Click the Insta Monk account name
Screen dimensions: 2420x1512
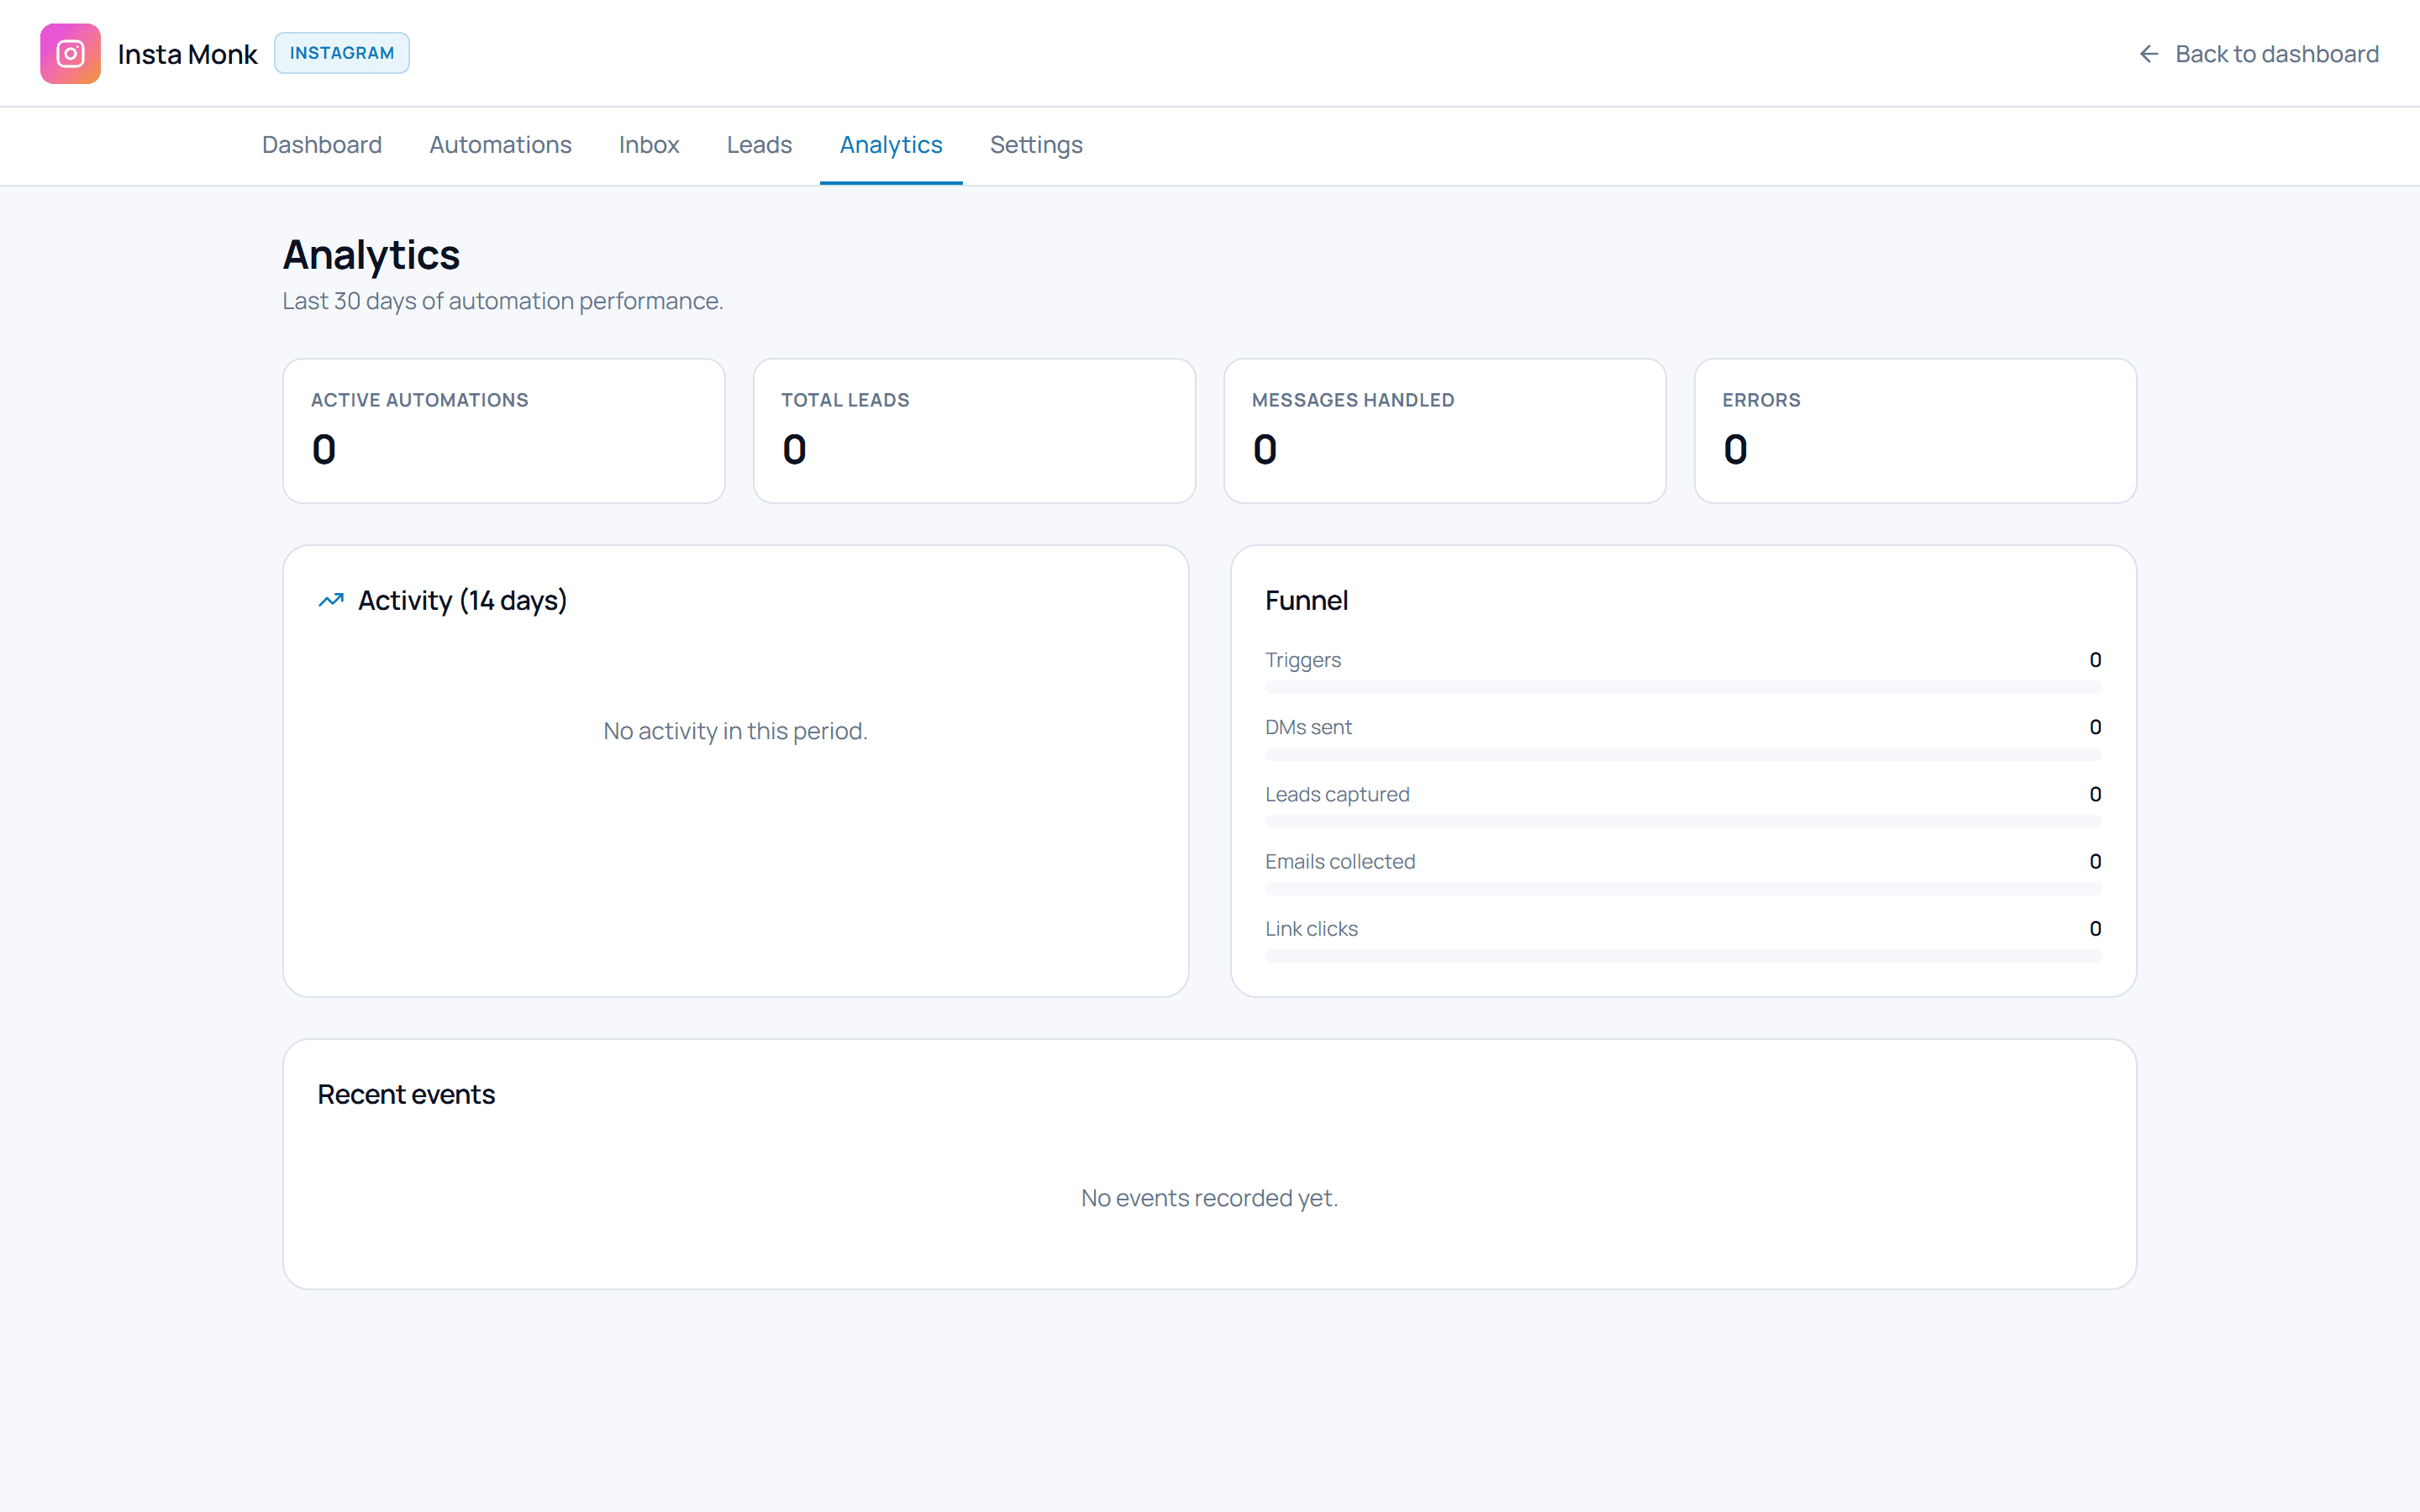tap(187, 54)
